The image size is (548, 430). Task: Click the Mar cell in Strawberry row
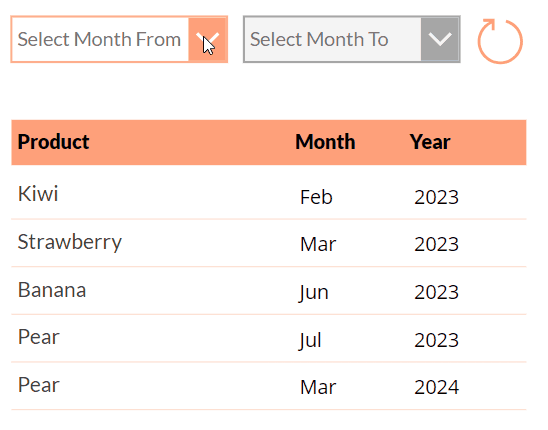pyautogui.click(x=318, y=244)
